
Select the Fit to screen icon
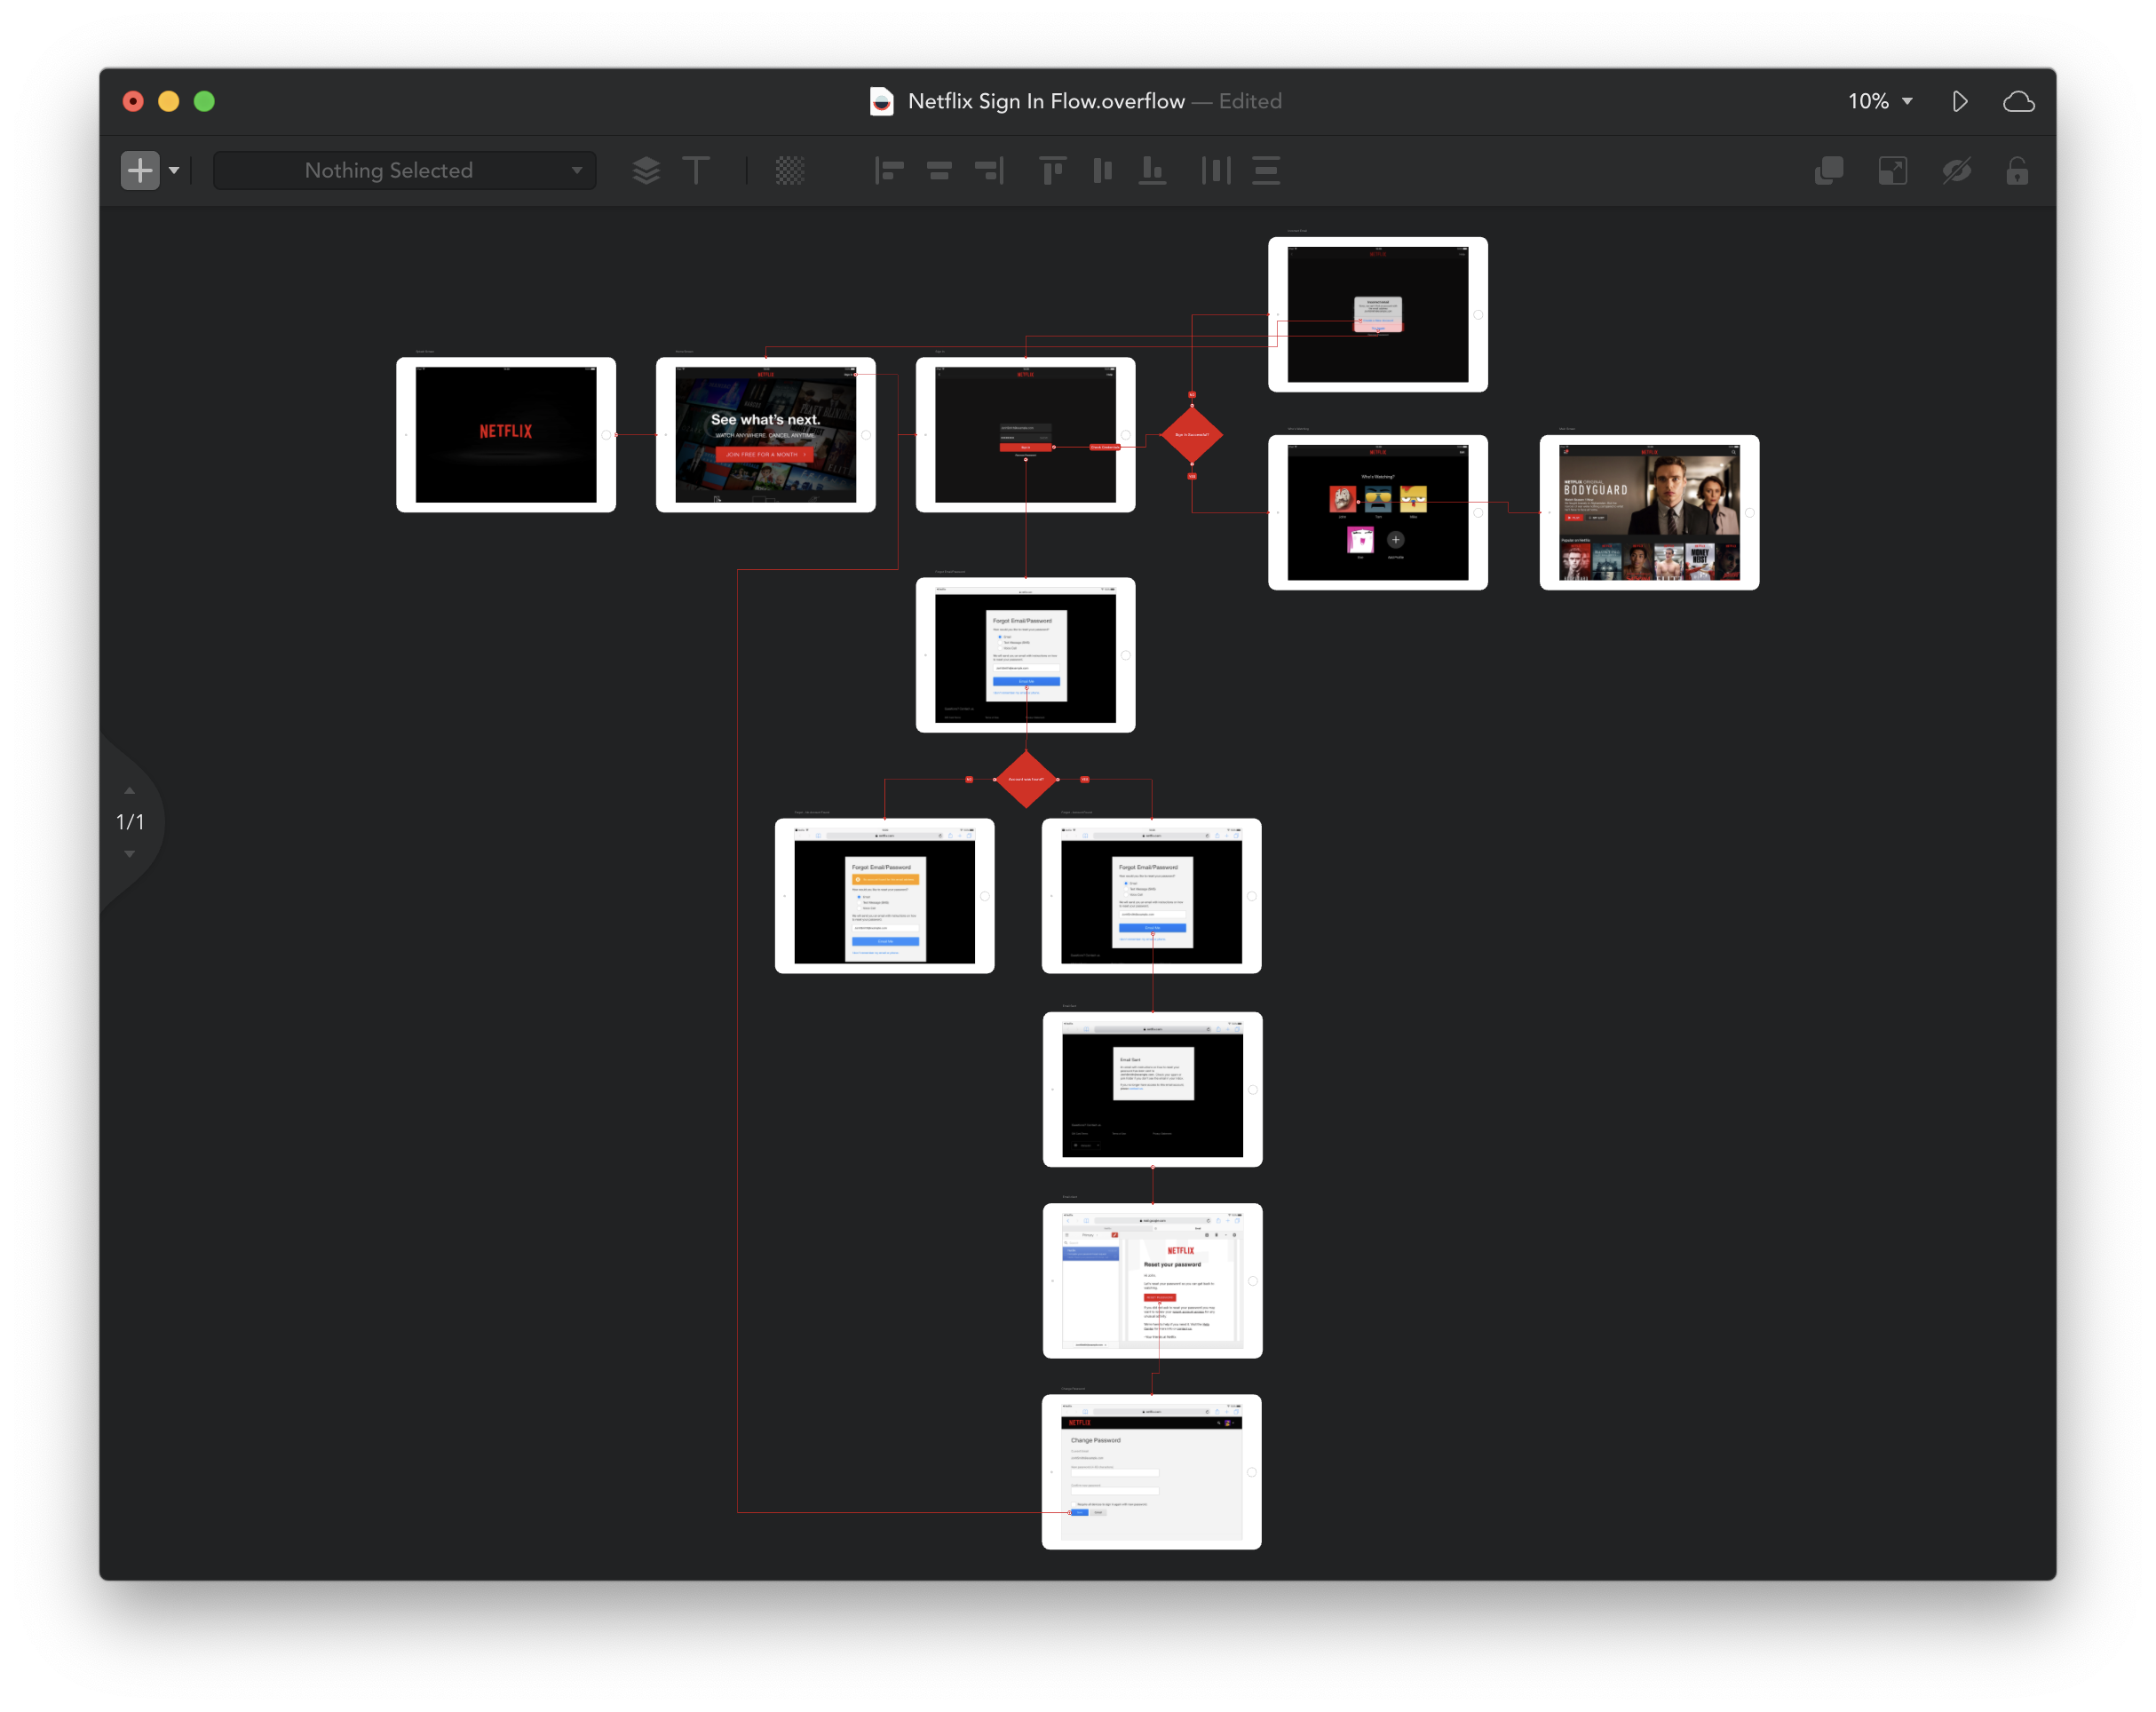(1895, 170)
